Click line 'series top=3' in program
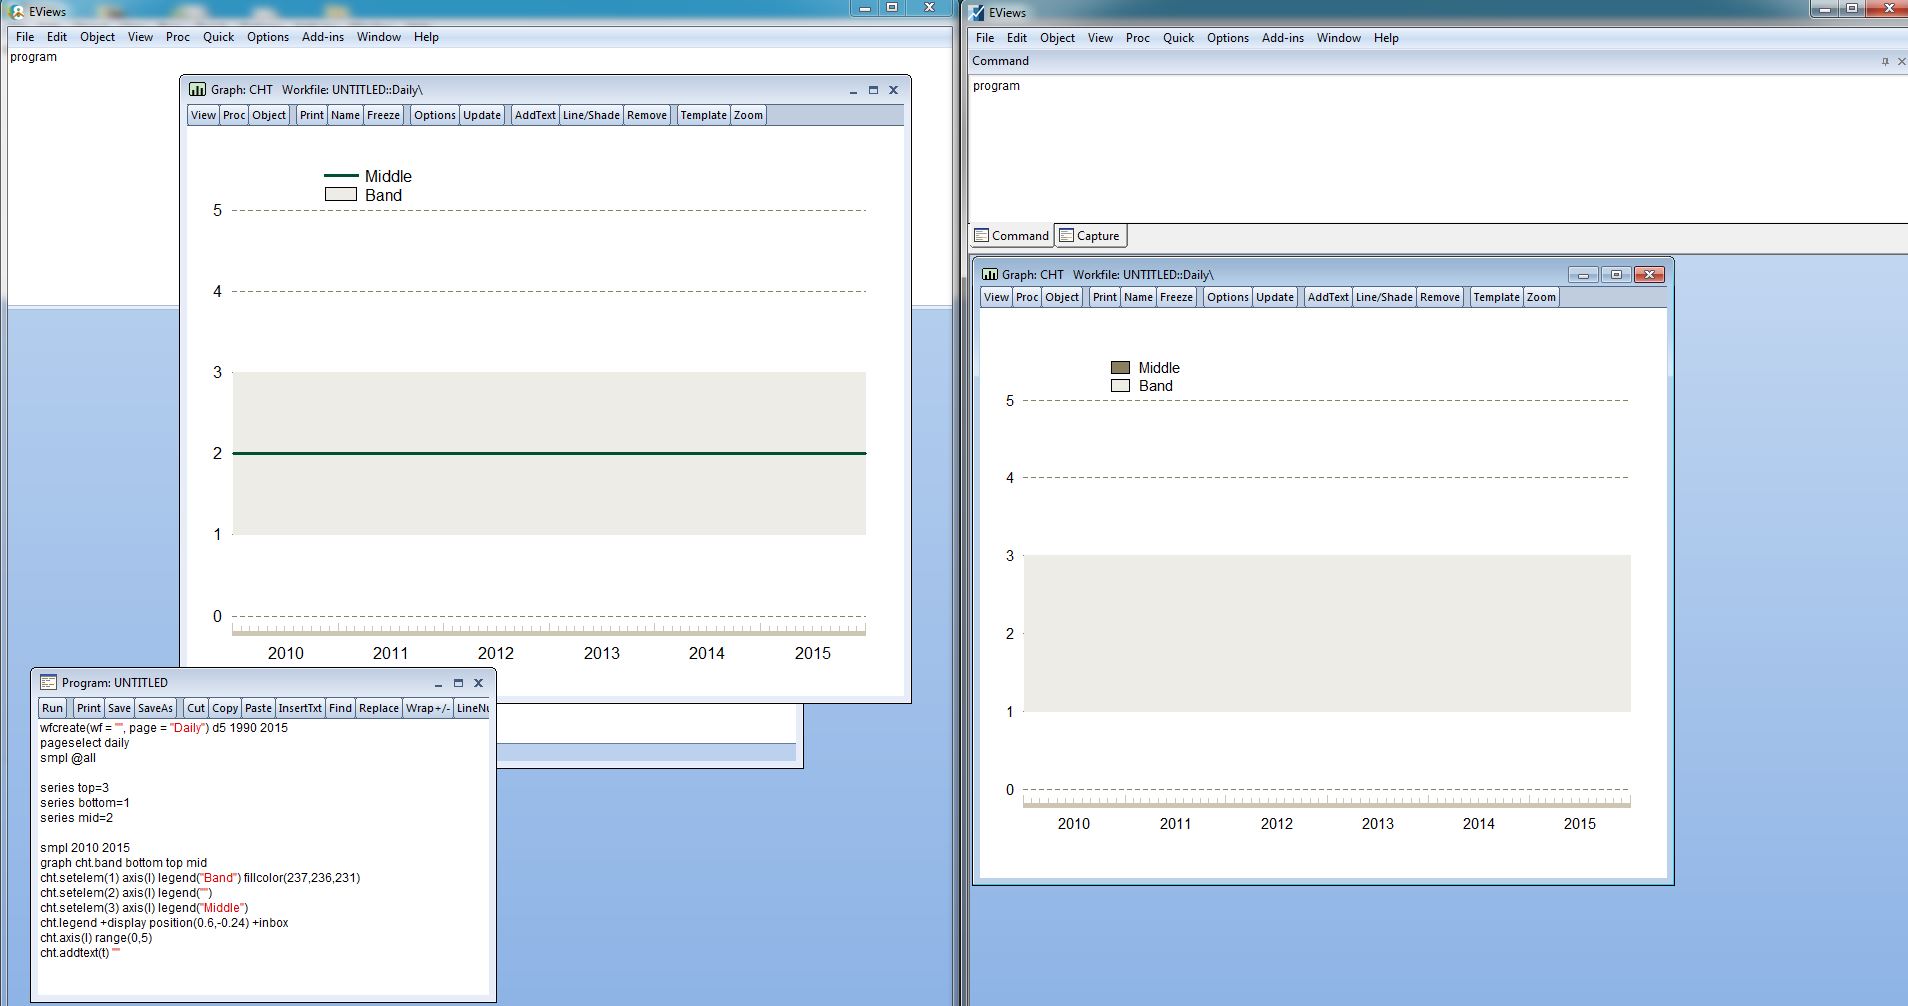The width and height of the screenshot is (1908, 1006). pyautogui.click(x=75, y=788)
